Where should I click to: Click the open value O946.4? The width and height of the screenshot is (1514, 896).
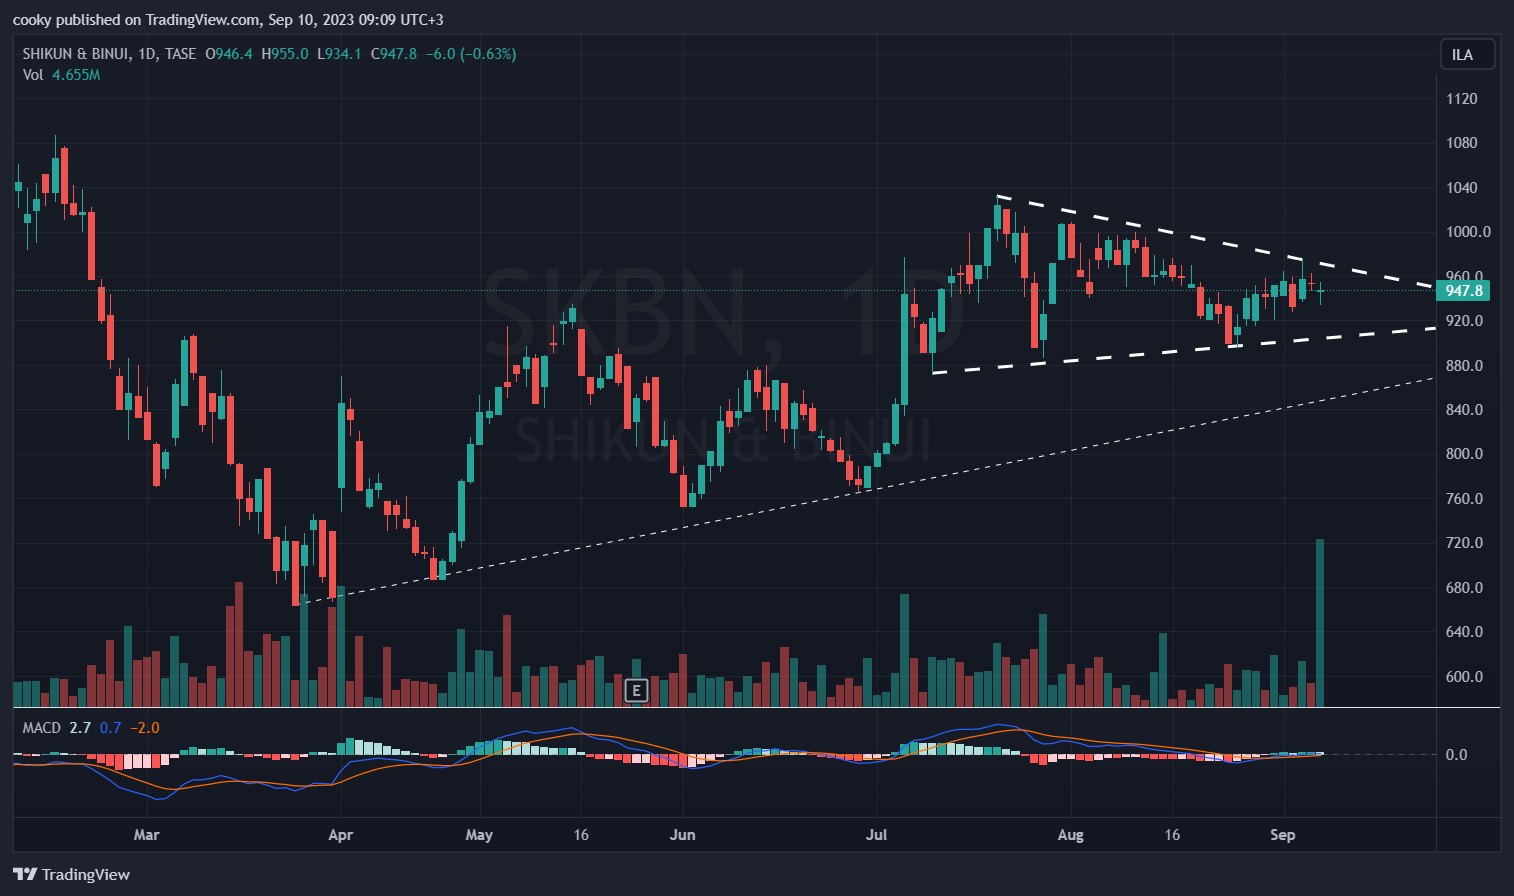[229, 54]
